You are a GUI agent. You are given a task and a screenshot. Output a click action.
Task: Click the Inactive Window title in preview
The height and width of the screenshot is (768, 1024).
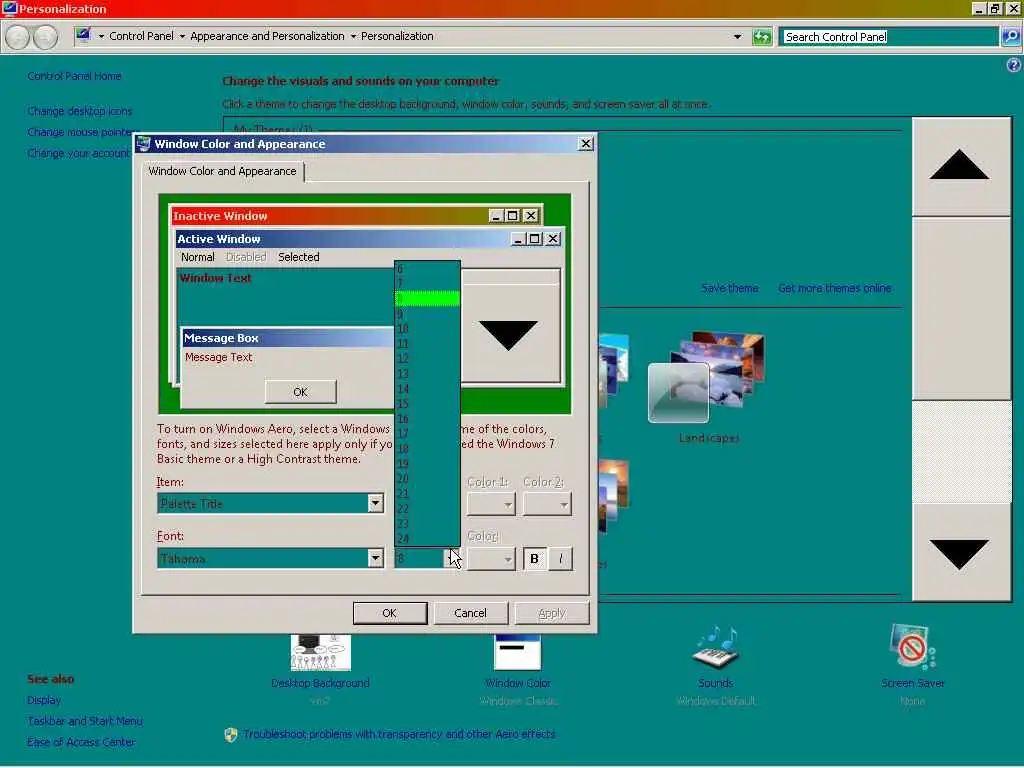coord(220,216)
